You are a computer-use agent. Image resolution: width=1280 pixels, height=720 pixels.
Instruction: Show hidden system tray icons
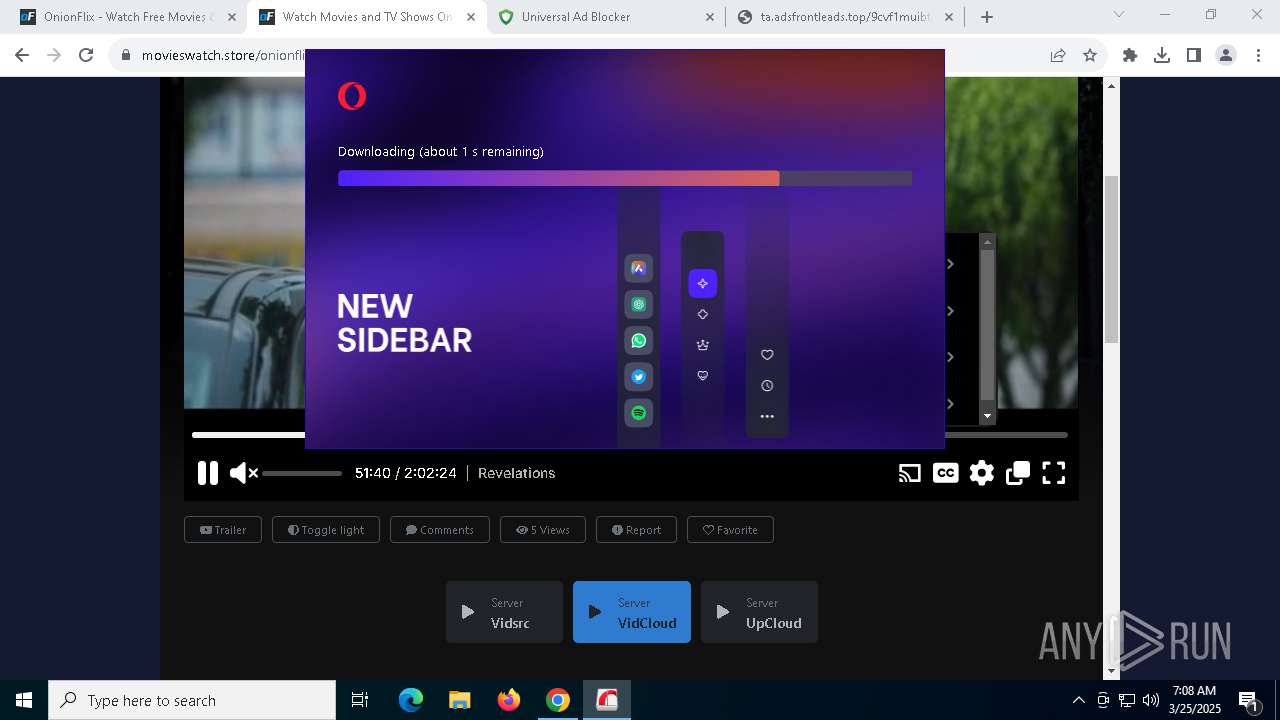click(x=1078, y=700)
